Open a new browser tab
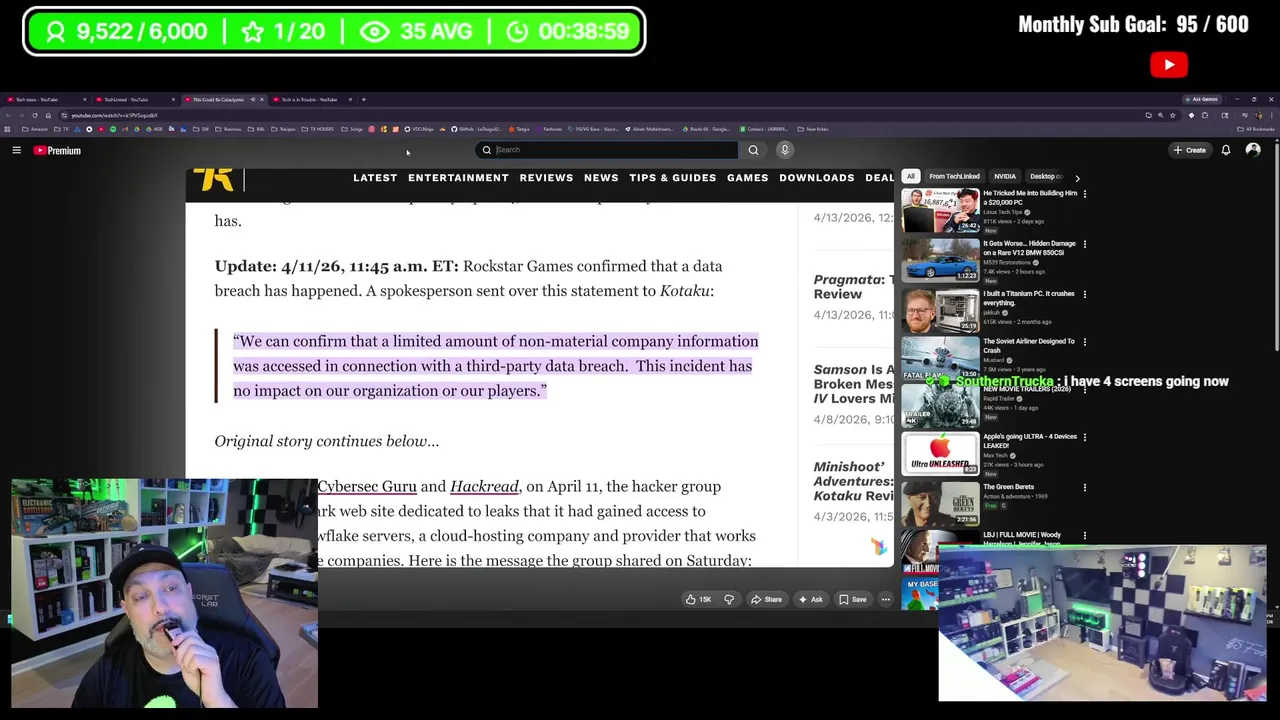The width and height of the screenshot is (1280, 720). (x=364, y=99)
